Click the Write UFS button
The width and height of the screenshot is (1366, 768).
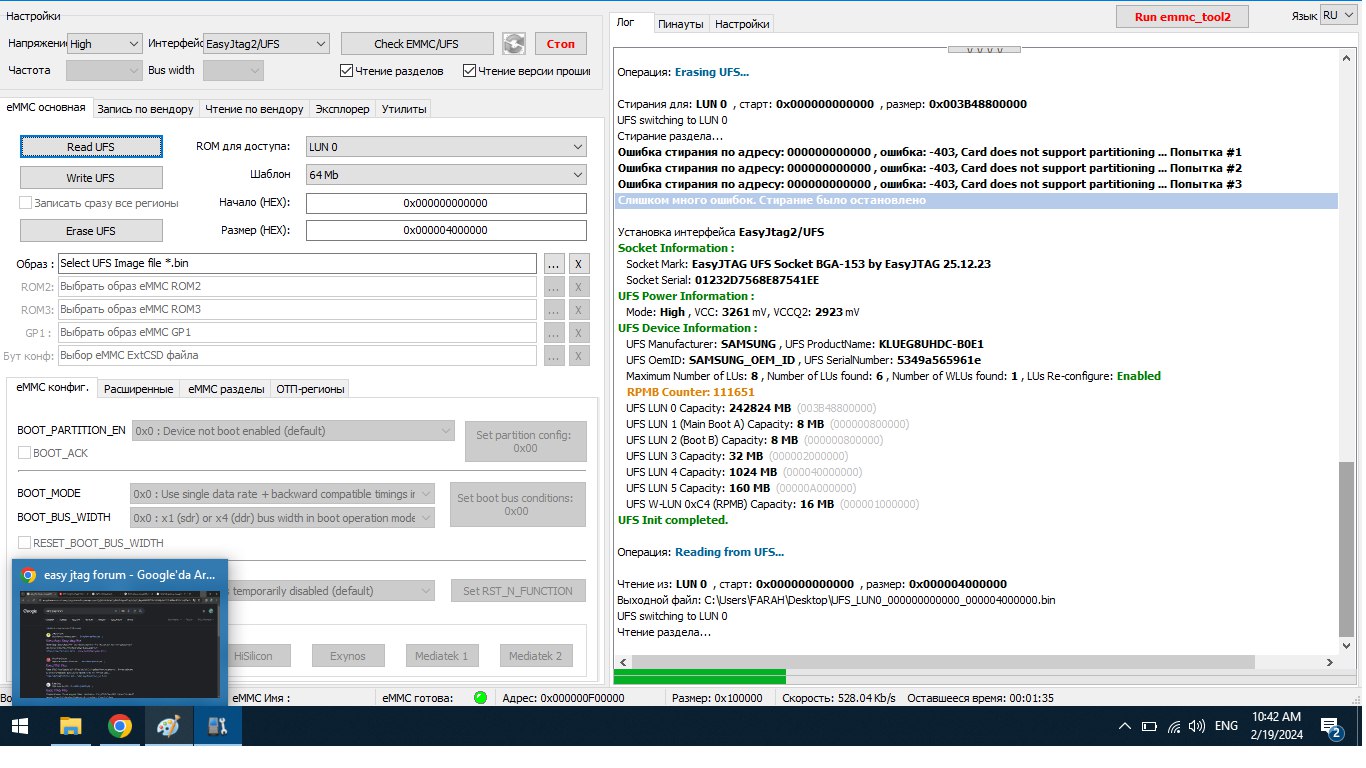click(91, 178)
